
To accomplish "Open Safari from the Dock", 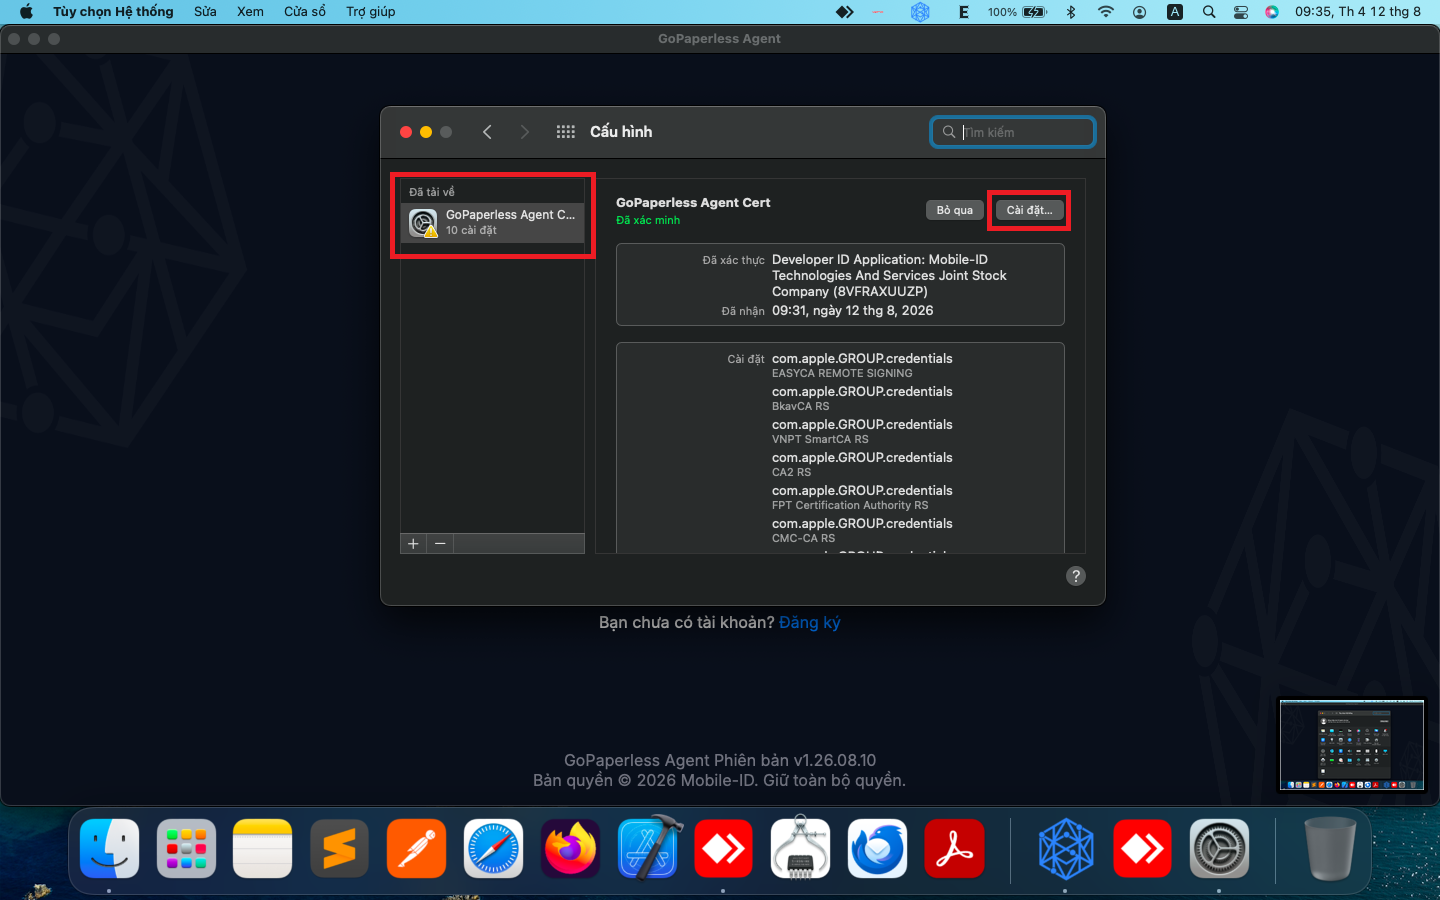I will (x=493, y=850).
